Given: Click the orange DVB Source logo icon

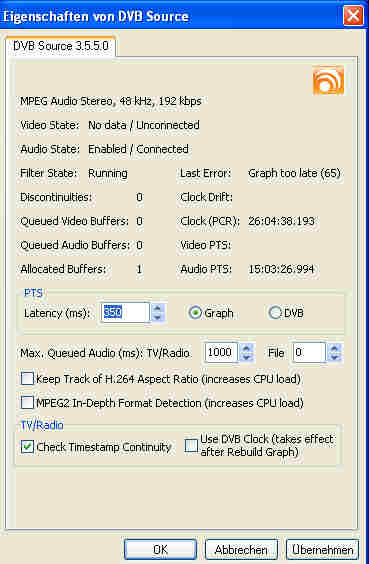Looking at the screenshot, I should pos(328,80).
